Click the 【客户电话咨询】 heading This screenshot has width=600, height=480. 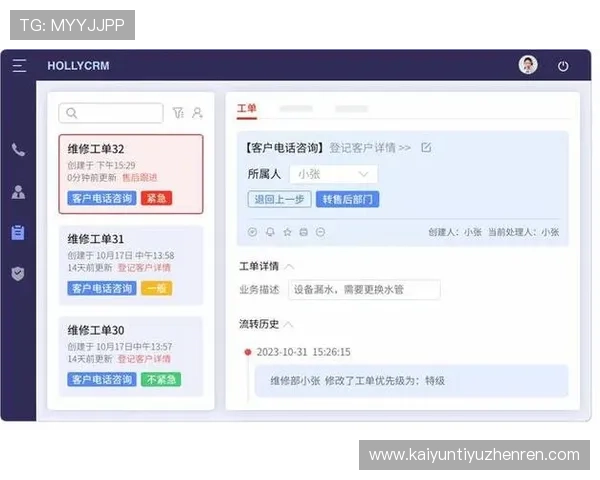[284, 148]
